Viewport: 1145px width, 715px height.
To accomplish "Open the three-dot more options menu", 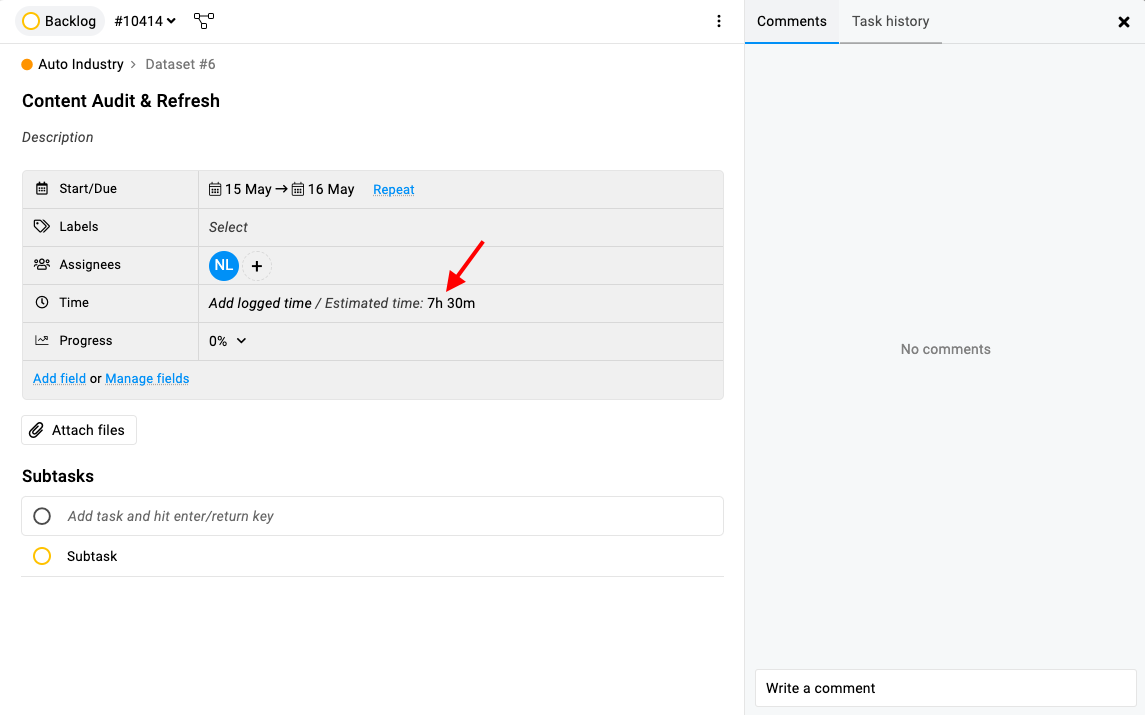I will (x=719, y=21).
